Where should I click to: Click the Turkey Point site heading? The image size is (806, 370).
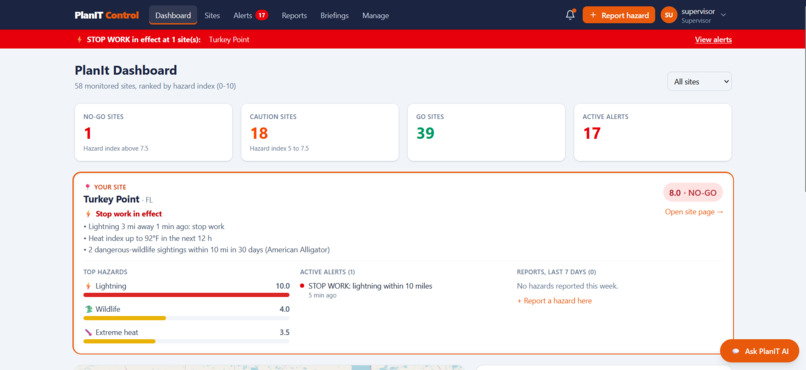[x=111, y=199]
